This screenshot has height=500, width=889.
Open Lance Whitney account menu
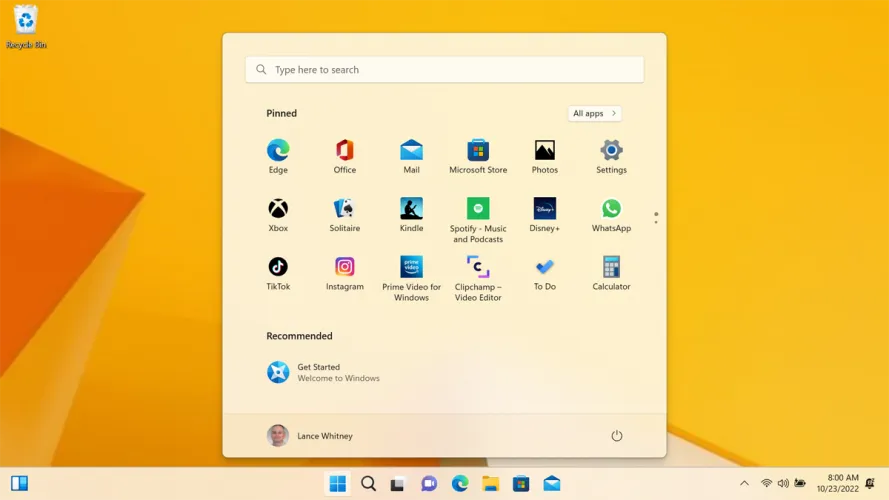tap(310, 436)
